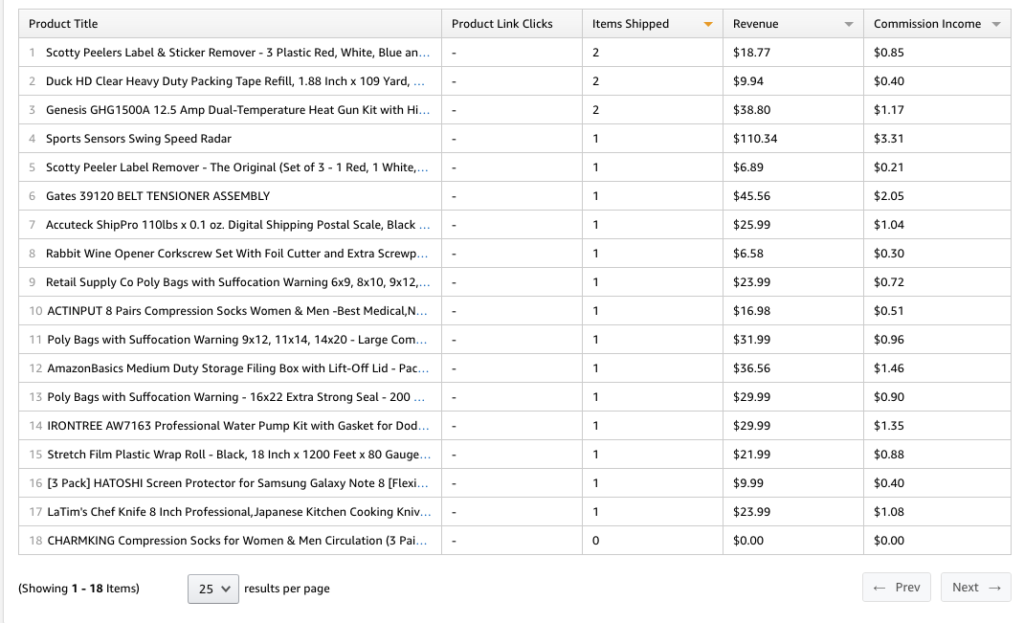The image size is (1024, 623).
Task: Click commission value $3.31
Action: pyautogui.click(x=889, y=138)
